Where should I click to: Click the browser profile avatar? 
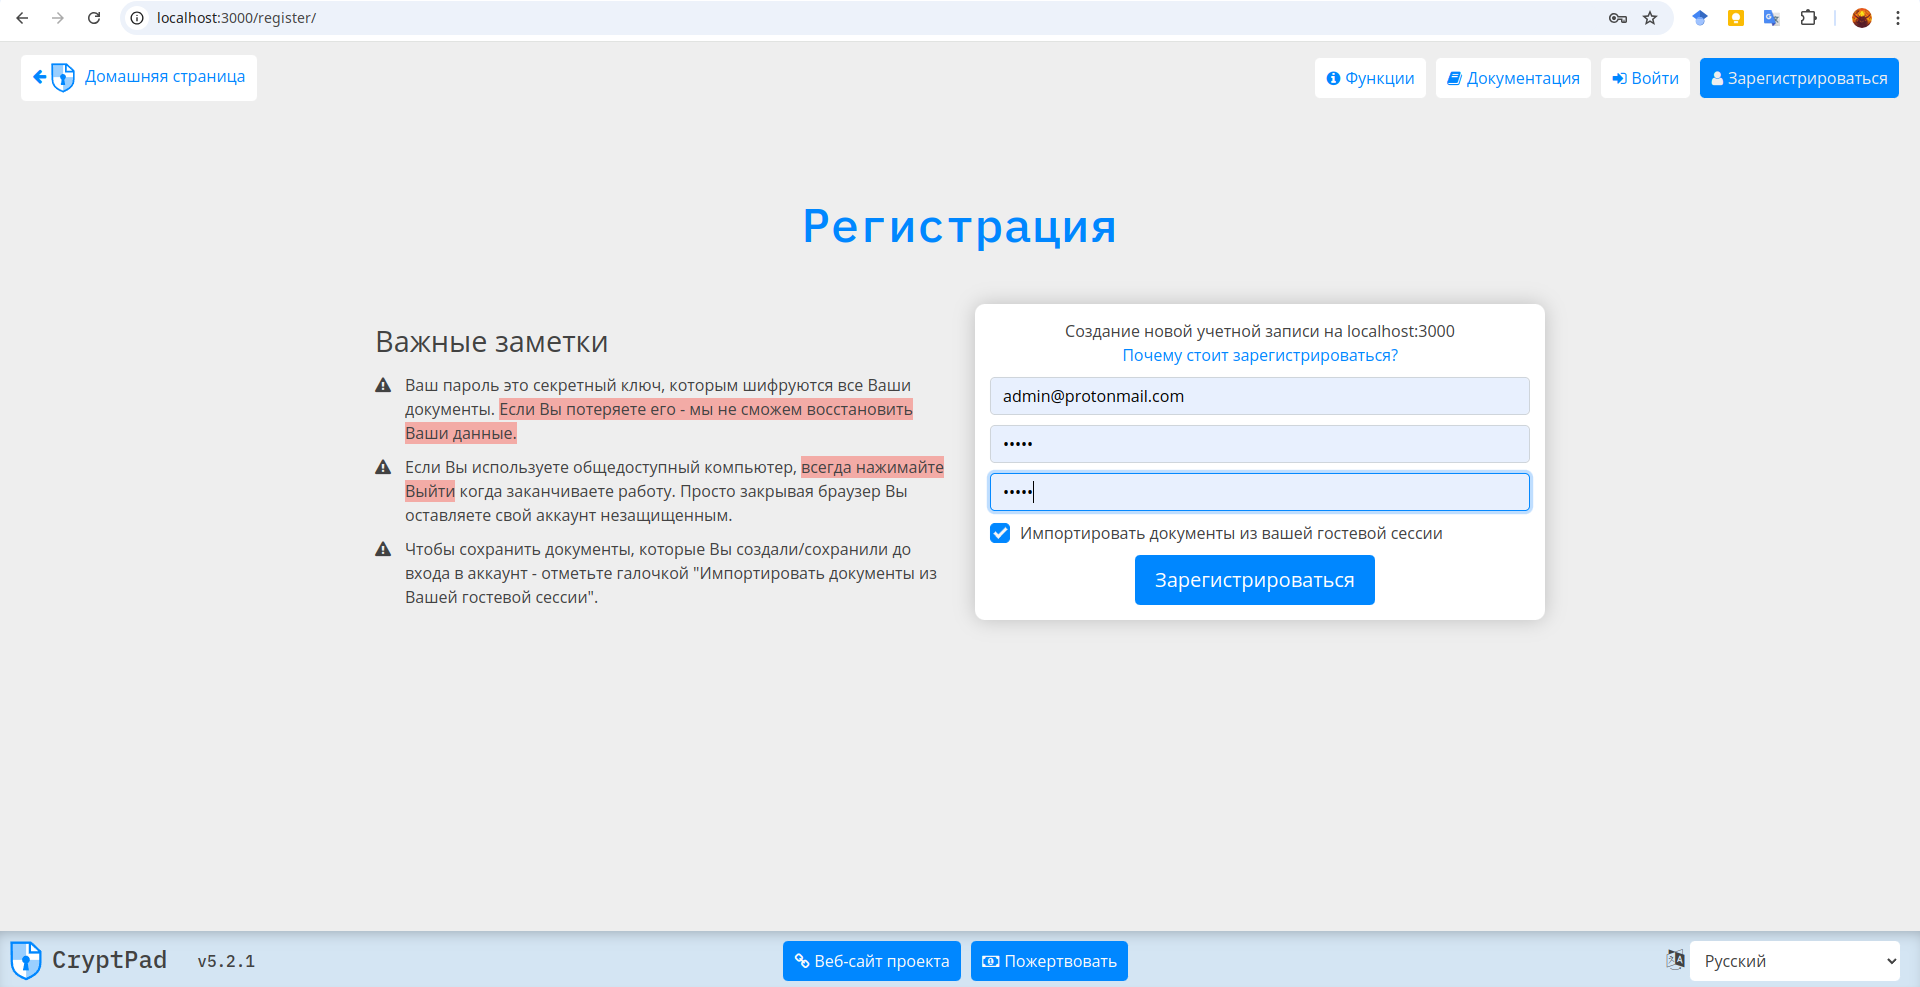[x=1862, y=18]
